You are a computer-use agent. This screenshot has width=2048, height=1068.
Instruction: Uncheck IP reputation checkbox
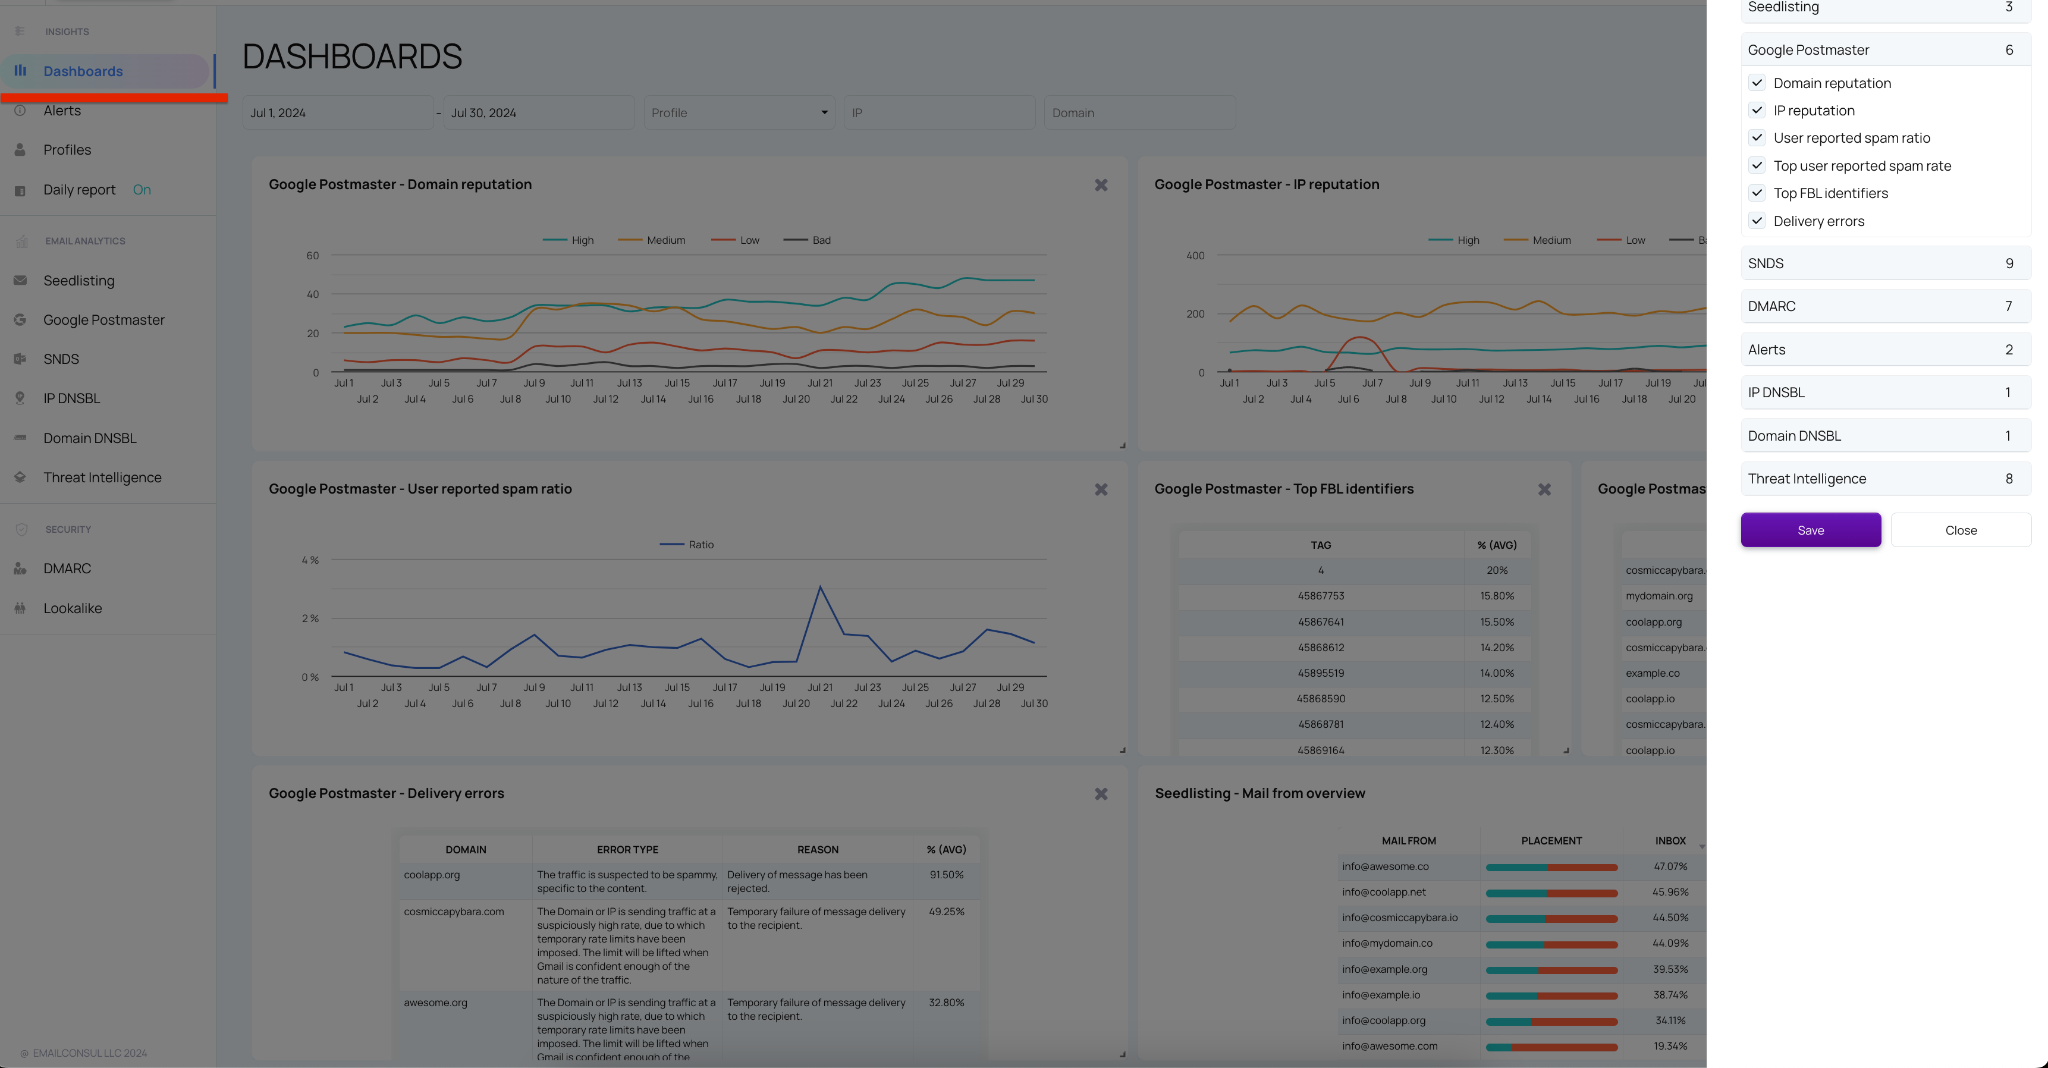pos(1757,110)
